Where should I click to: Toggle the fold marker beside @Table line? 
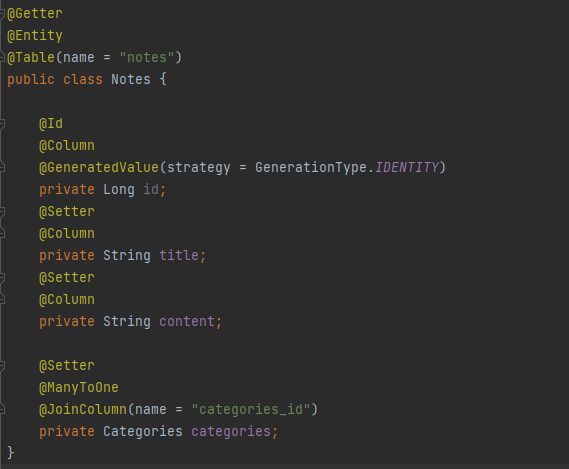point(2,58)
